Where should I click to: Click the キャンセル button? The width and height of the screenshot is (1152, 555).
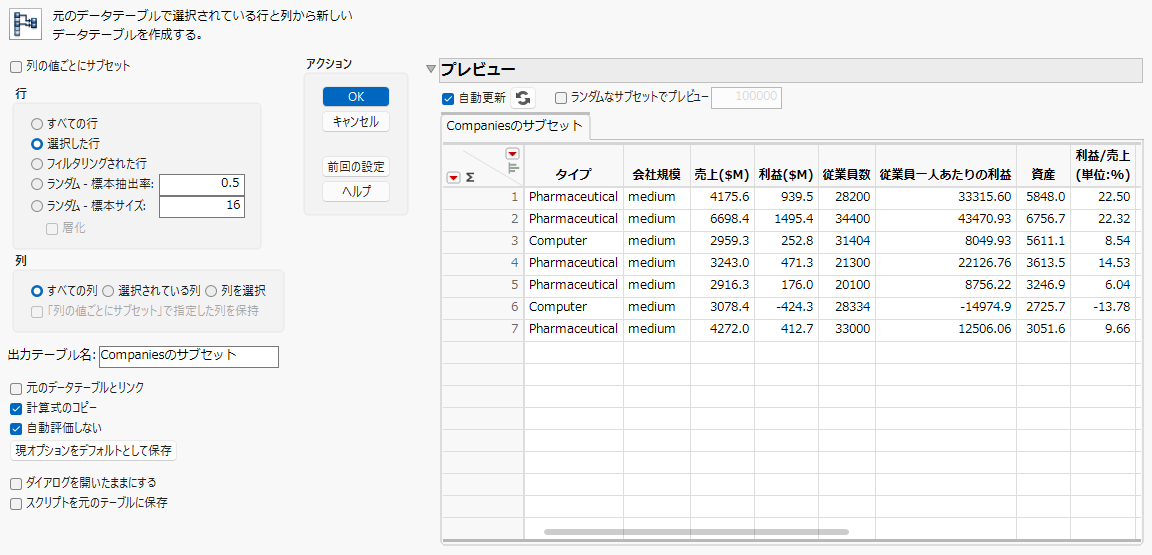coord(356,122)
